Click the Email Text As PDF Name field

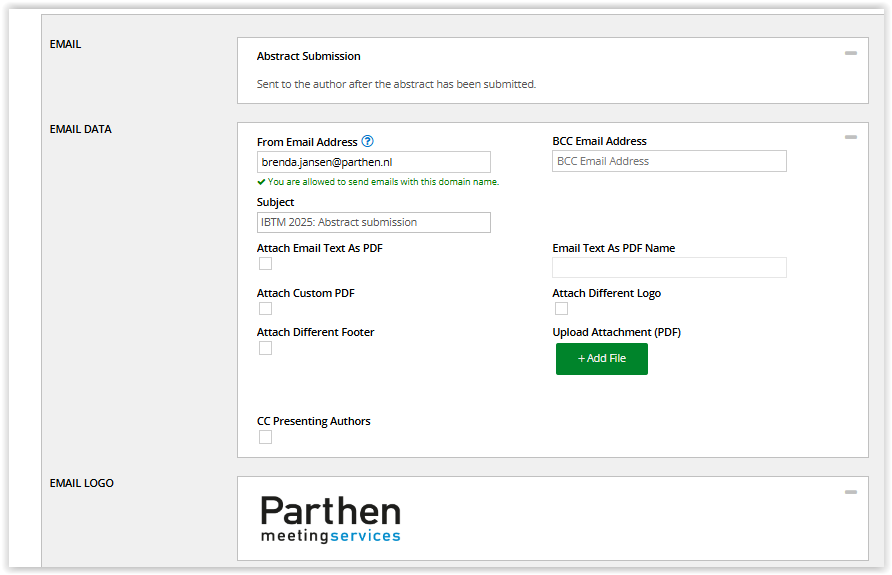tap(669, 267)
